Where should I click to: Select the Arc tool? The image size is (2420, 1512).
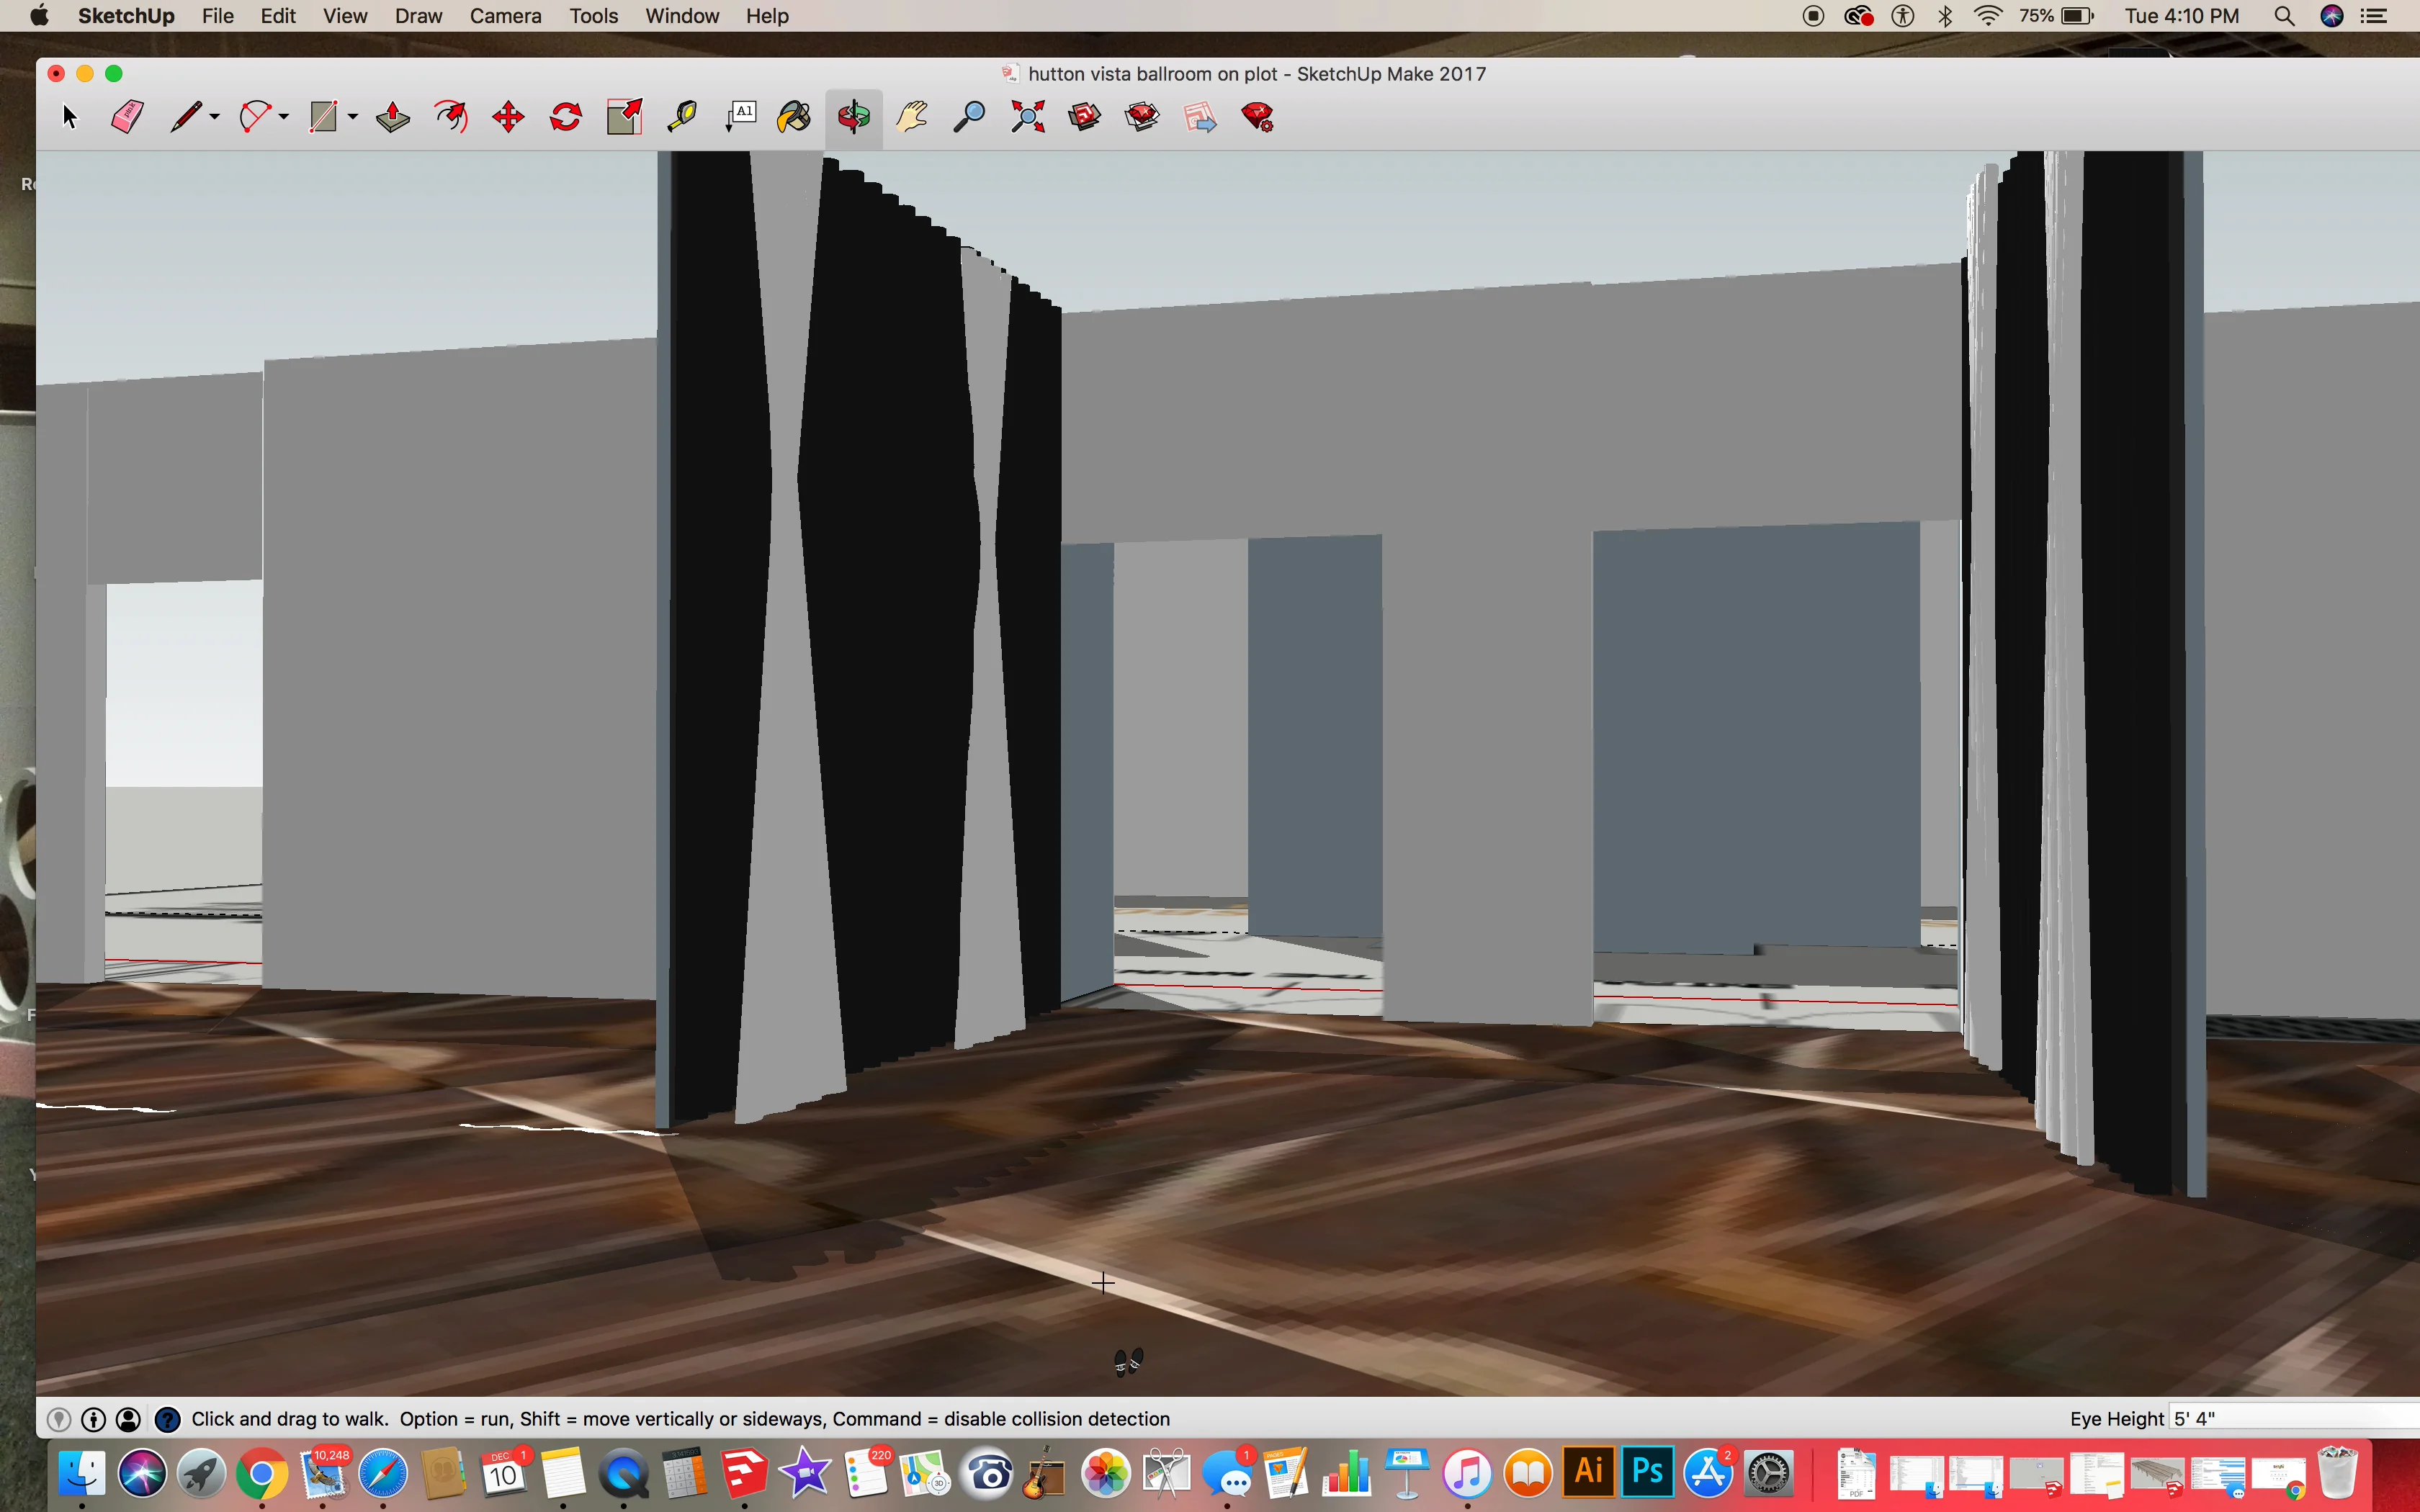[x=255, y=118]
